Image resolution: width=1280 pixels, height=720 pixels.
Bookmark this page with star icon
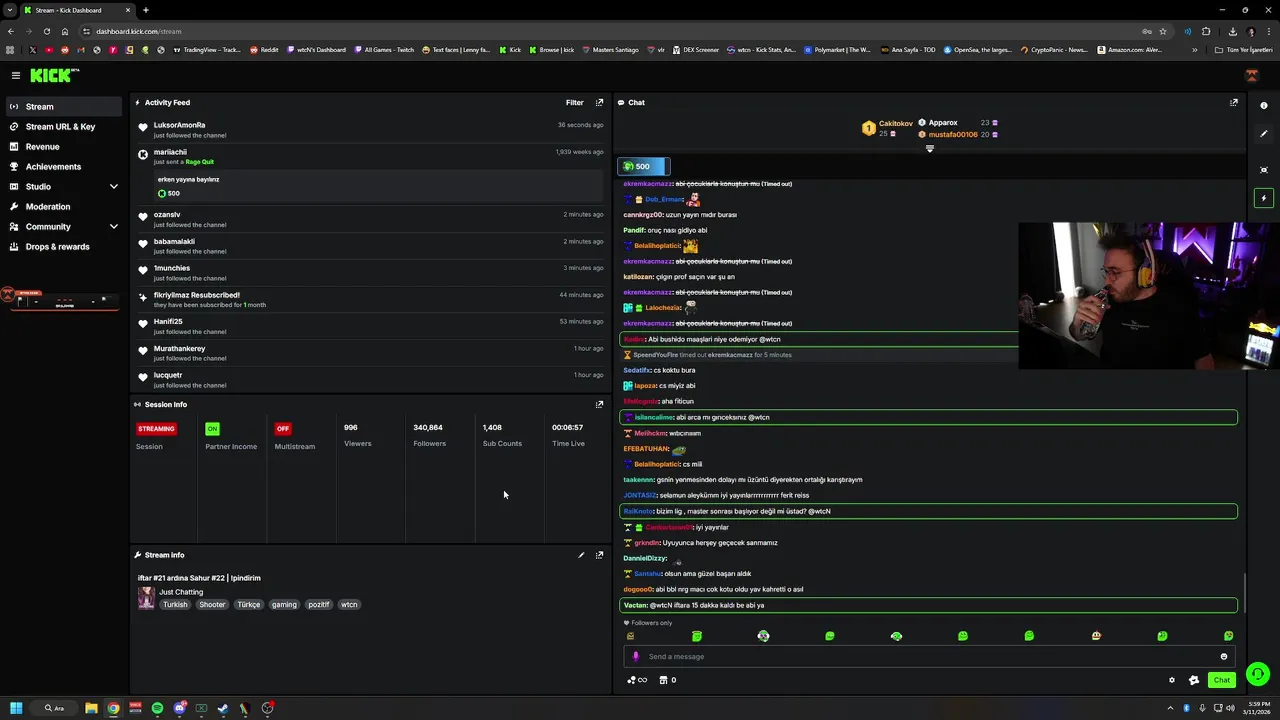[x=1163, y=31]
